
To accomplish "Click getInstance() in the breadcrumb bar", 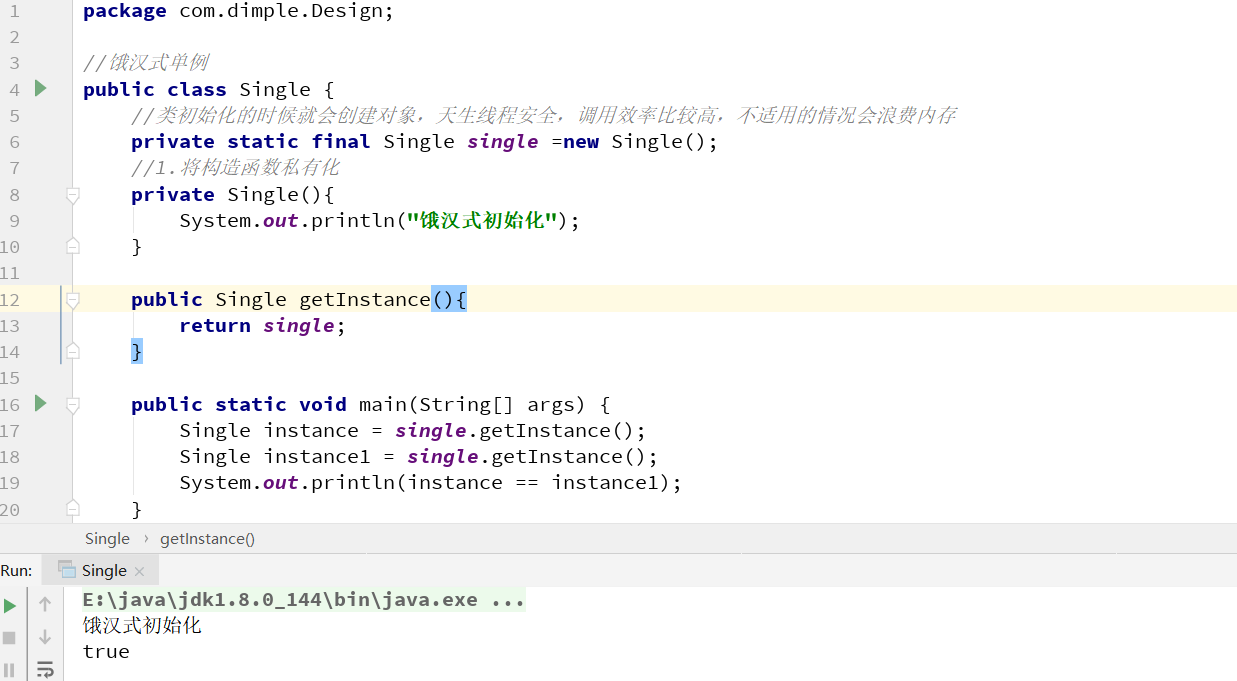I will tap(207, 538).
